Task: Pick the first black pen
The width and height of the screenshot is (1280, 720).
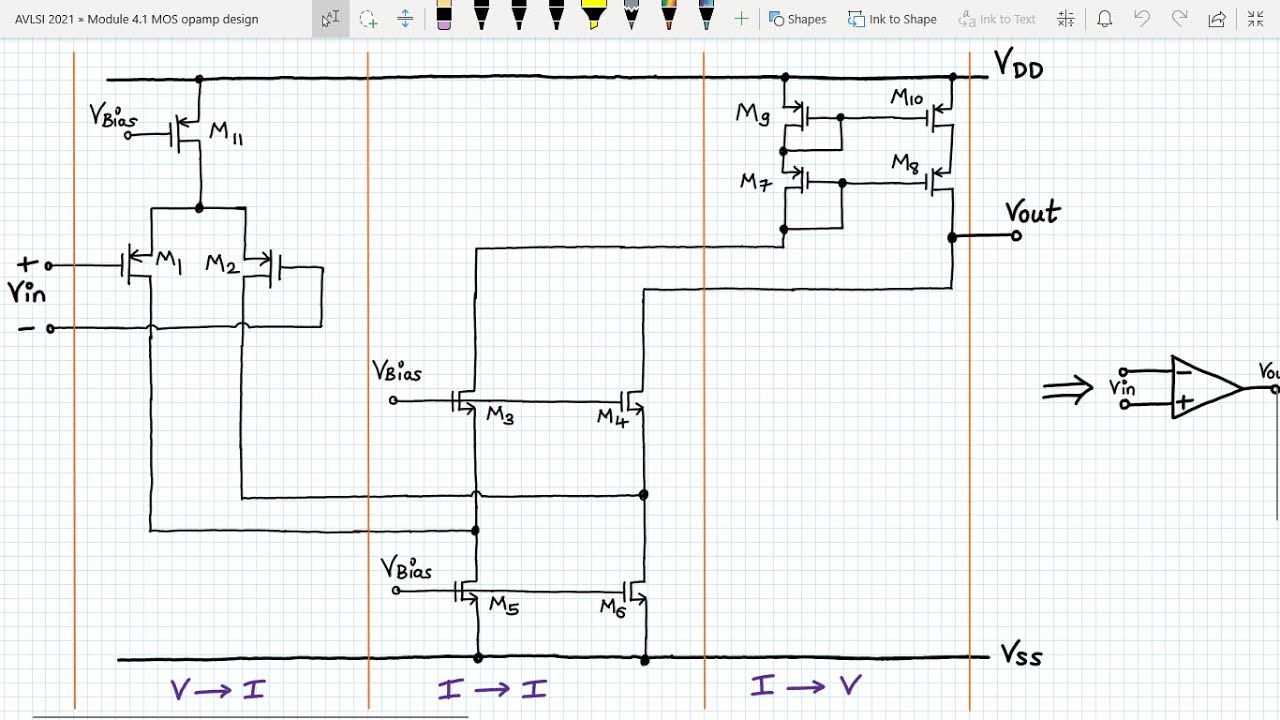Action: 481,17
